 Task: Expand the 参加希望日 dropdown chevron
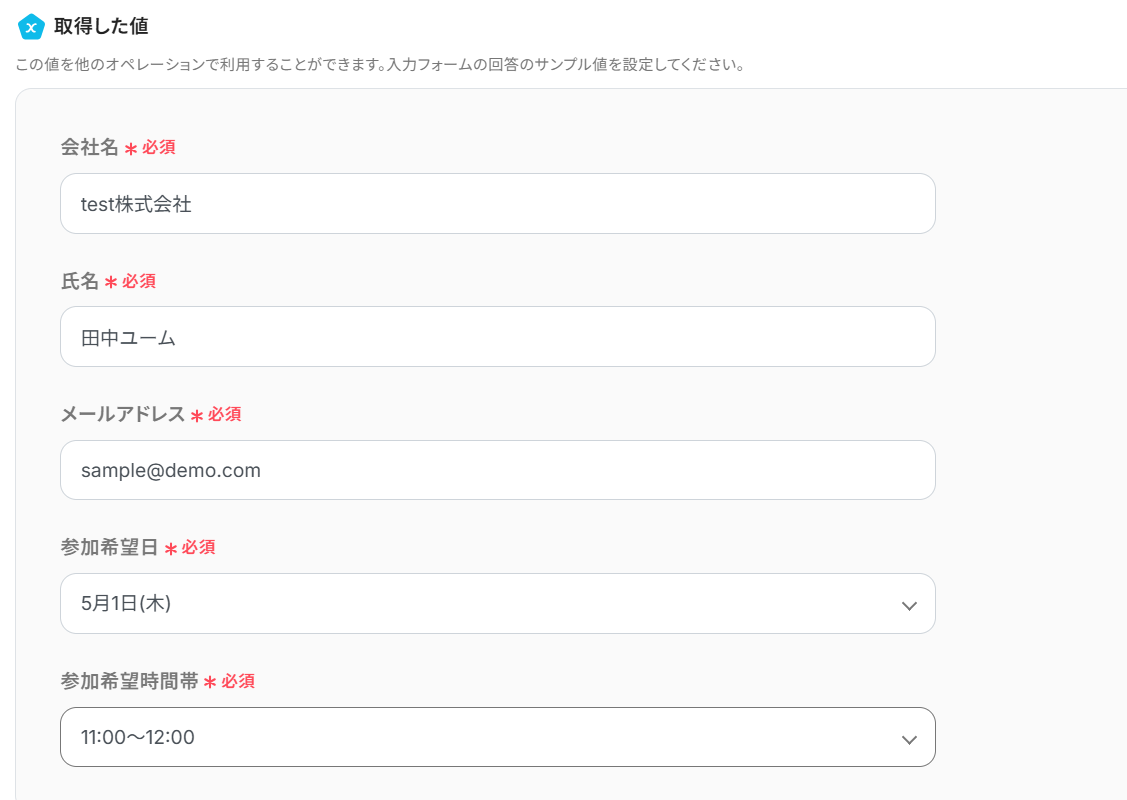click(x=908, y=605)
